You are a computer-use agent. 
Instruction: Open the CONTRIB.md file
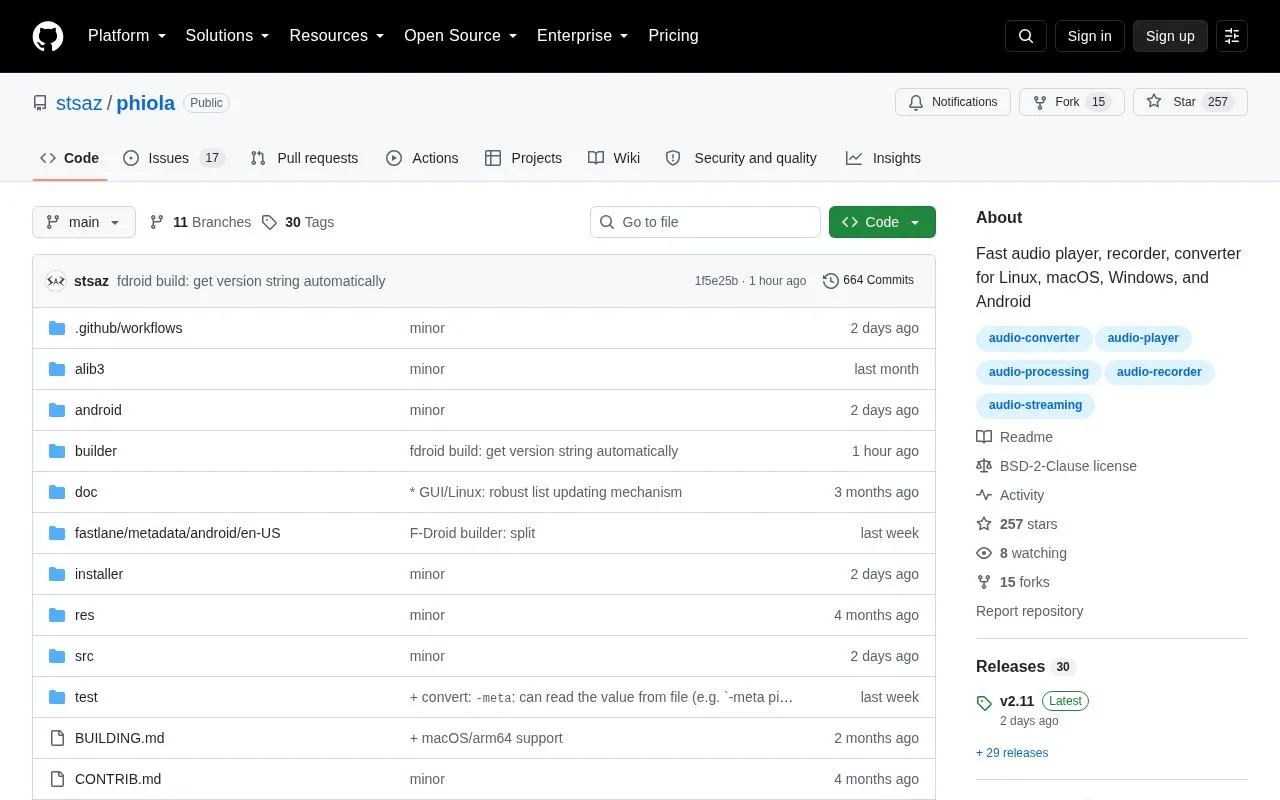118,779
